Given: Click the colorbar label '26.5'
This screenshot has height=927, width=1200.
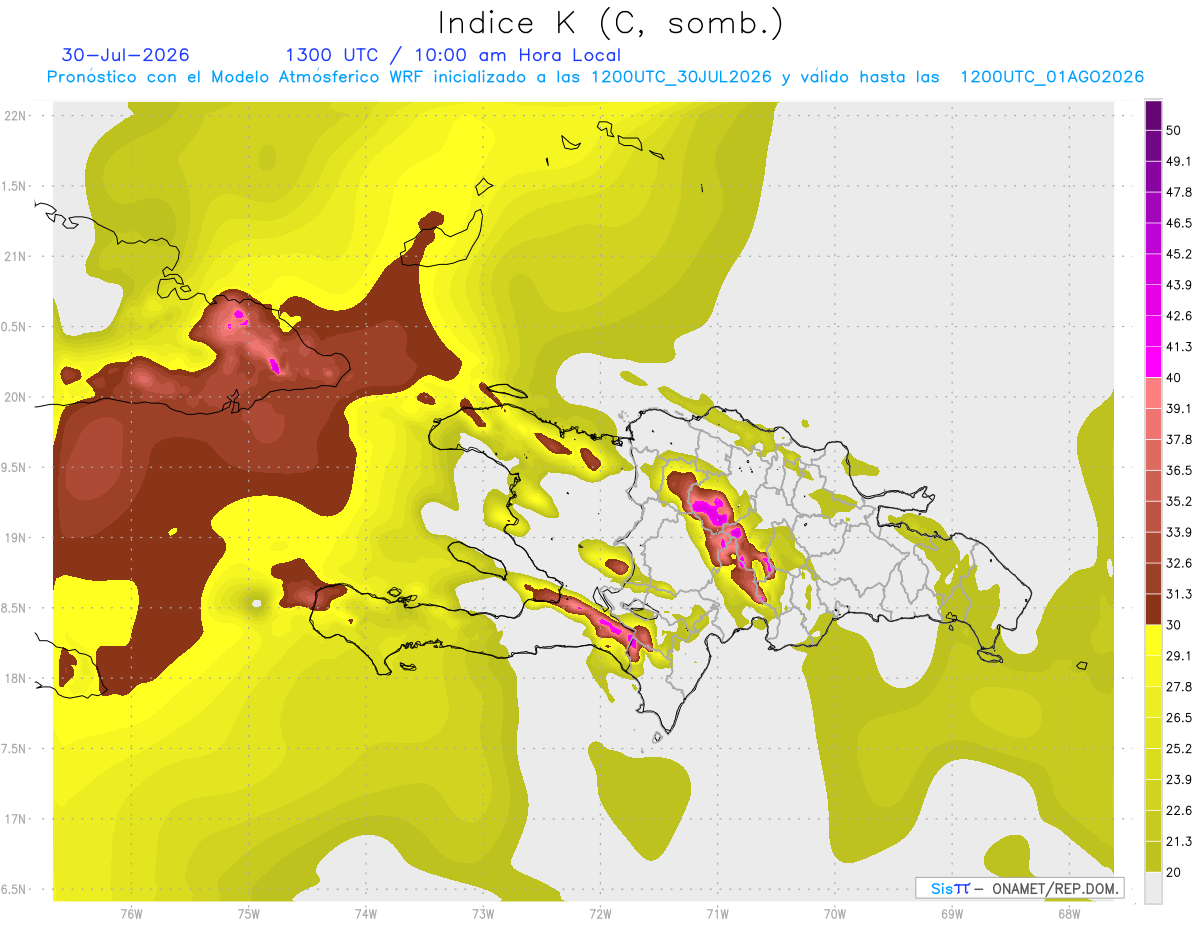Looking at the screenshot, I should (1179, 717).
